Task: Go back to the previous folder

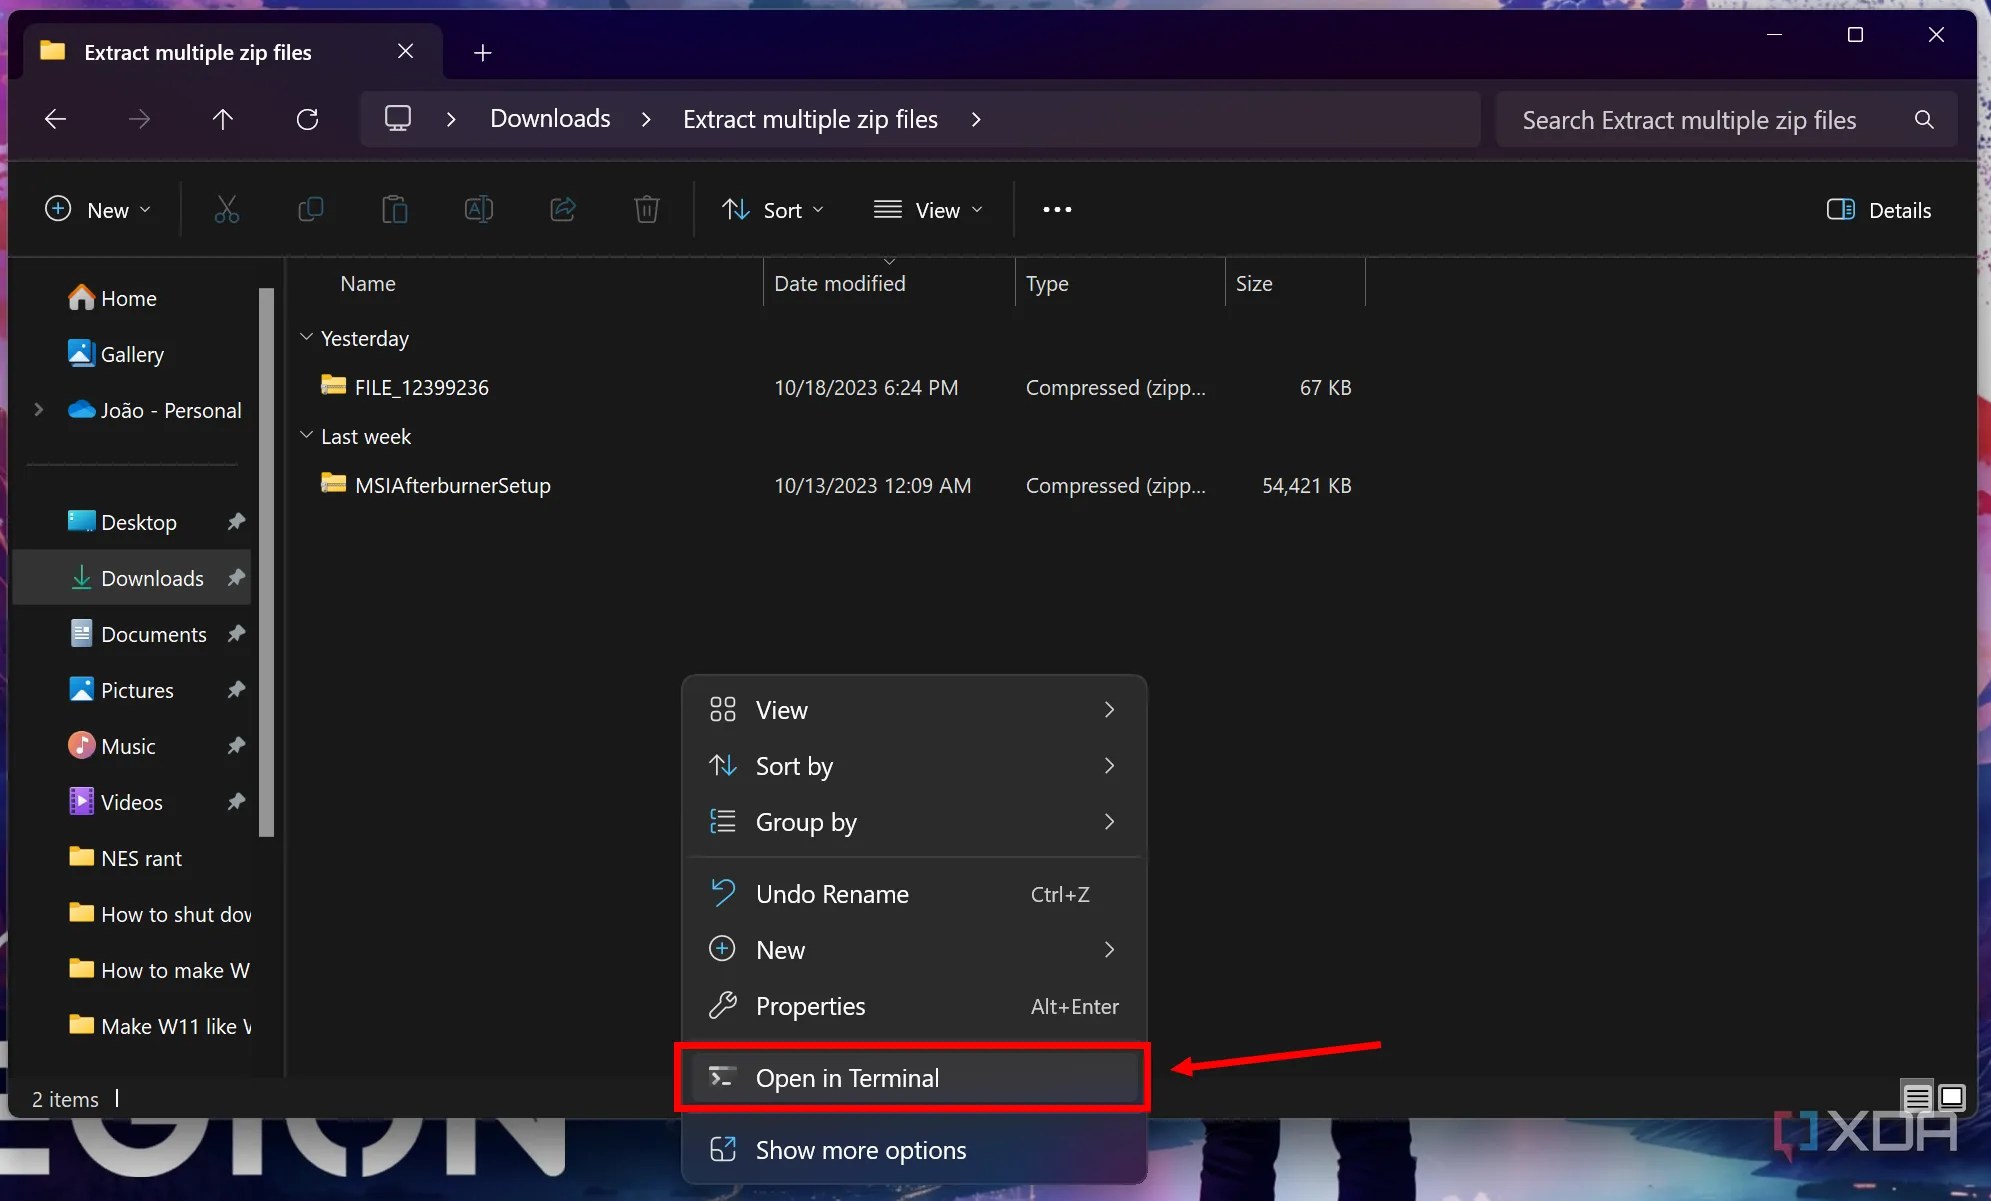Action: click(55, 119)
